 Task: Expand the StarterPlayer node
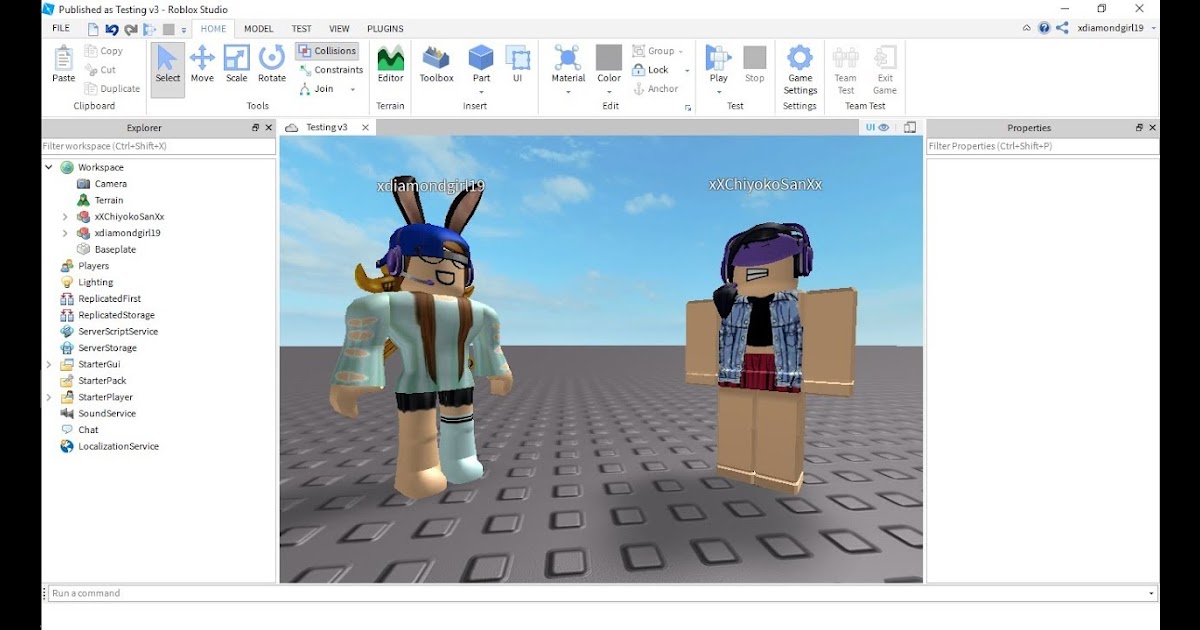(x=49, y=398)
